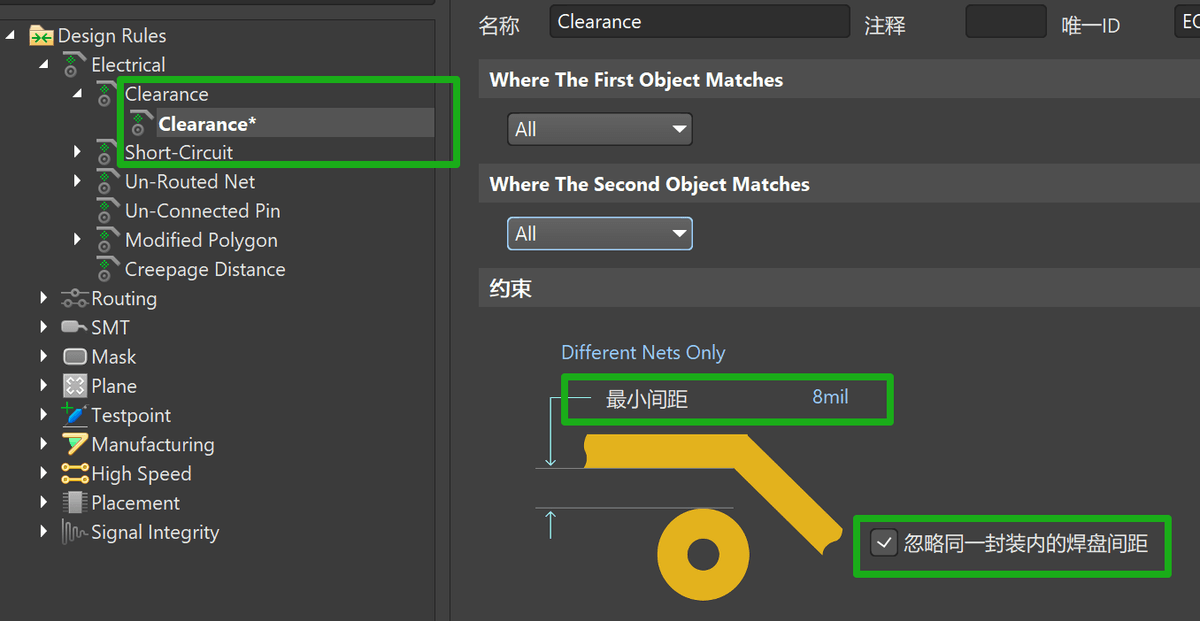
Task: Collapse the Electrical rules branch
Action: tap(44, 64)
